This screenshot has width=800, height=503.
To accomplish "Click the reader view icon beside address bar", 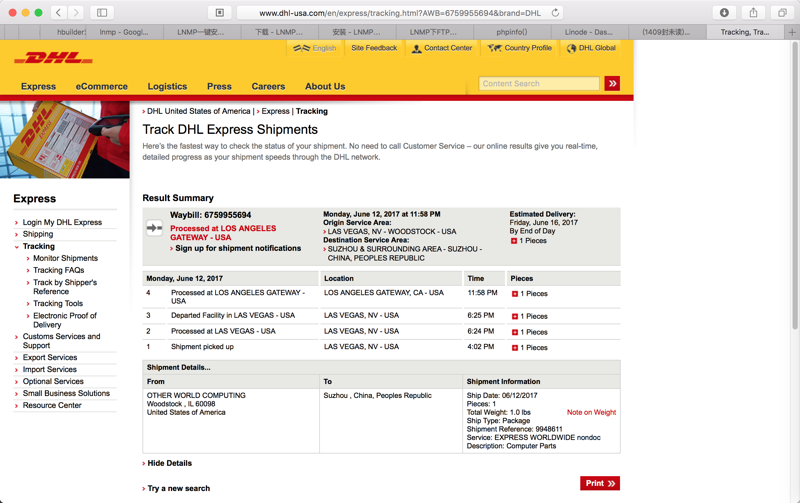I will (220, 13).
